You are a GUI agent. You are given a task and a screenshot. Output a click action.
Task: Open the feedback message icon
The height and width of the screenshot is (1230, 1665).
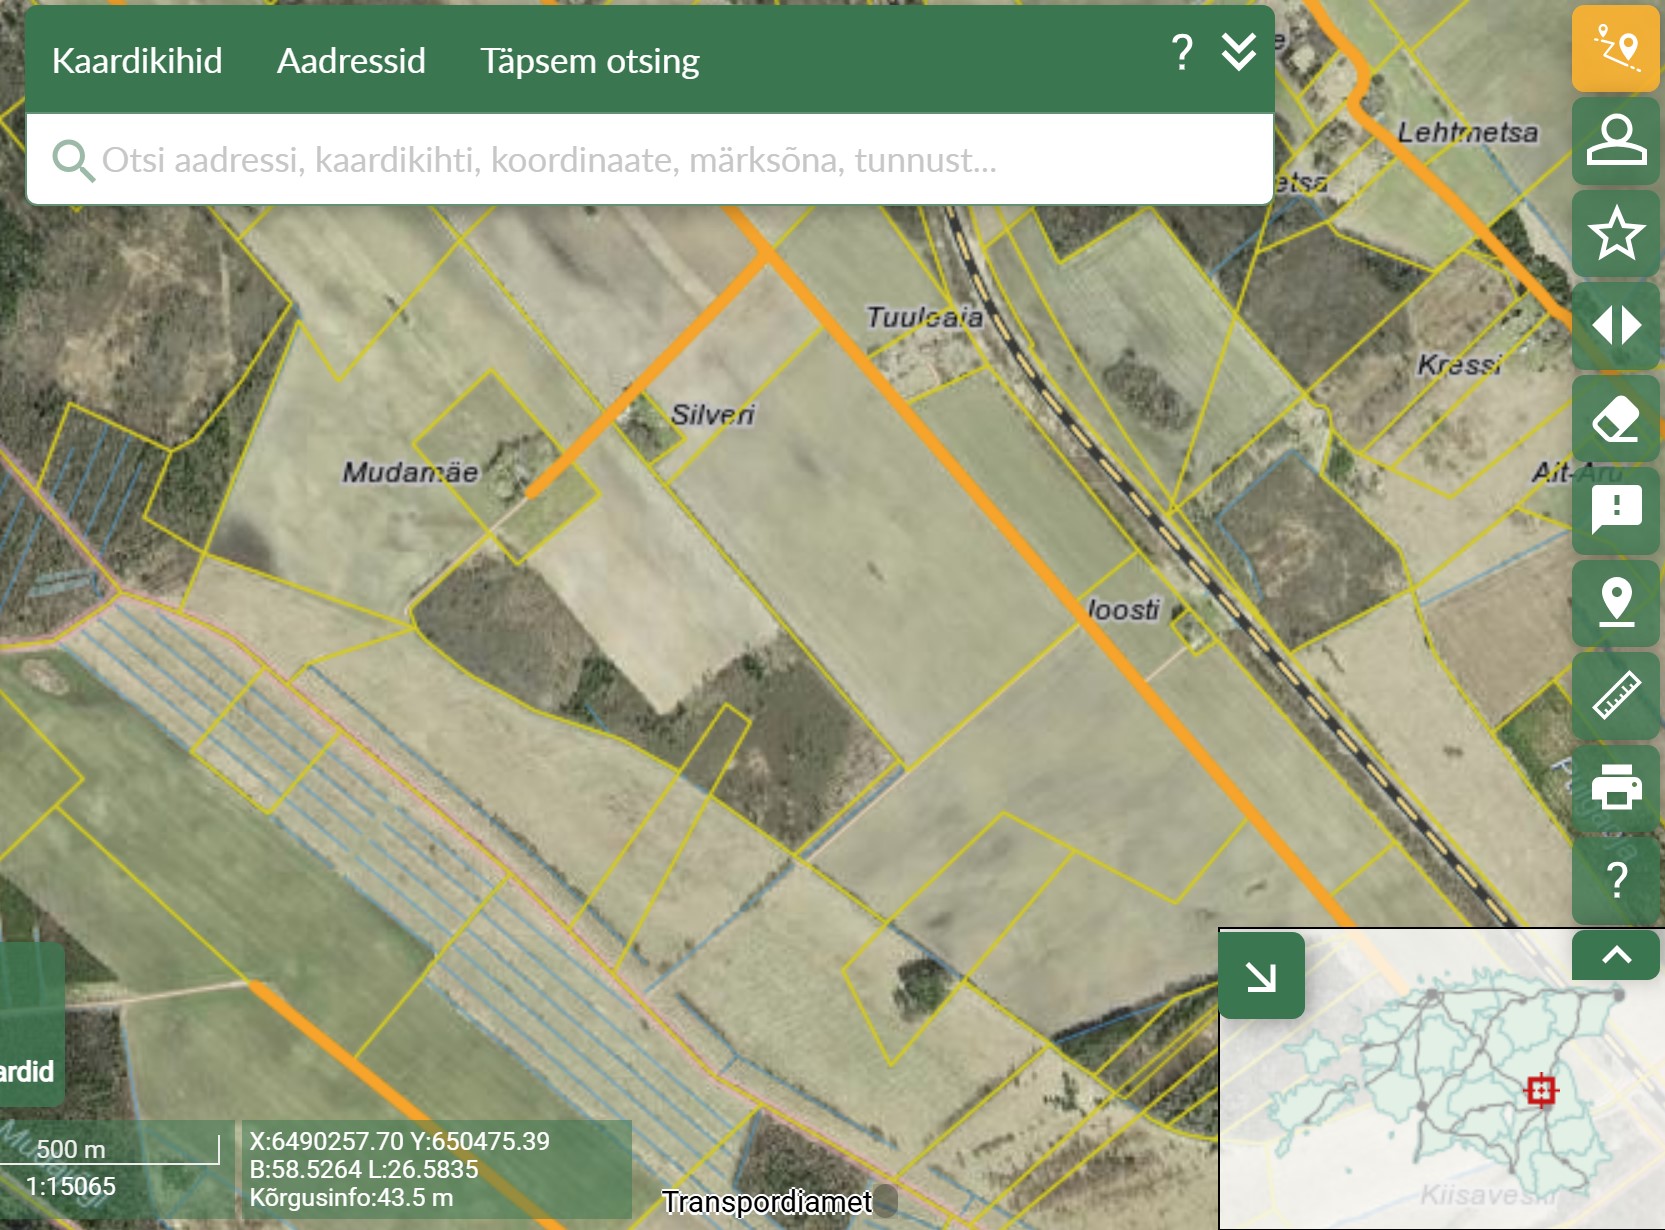click(1616, 510)
